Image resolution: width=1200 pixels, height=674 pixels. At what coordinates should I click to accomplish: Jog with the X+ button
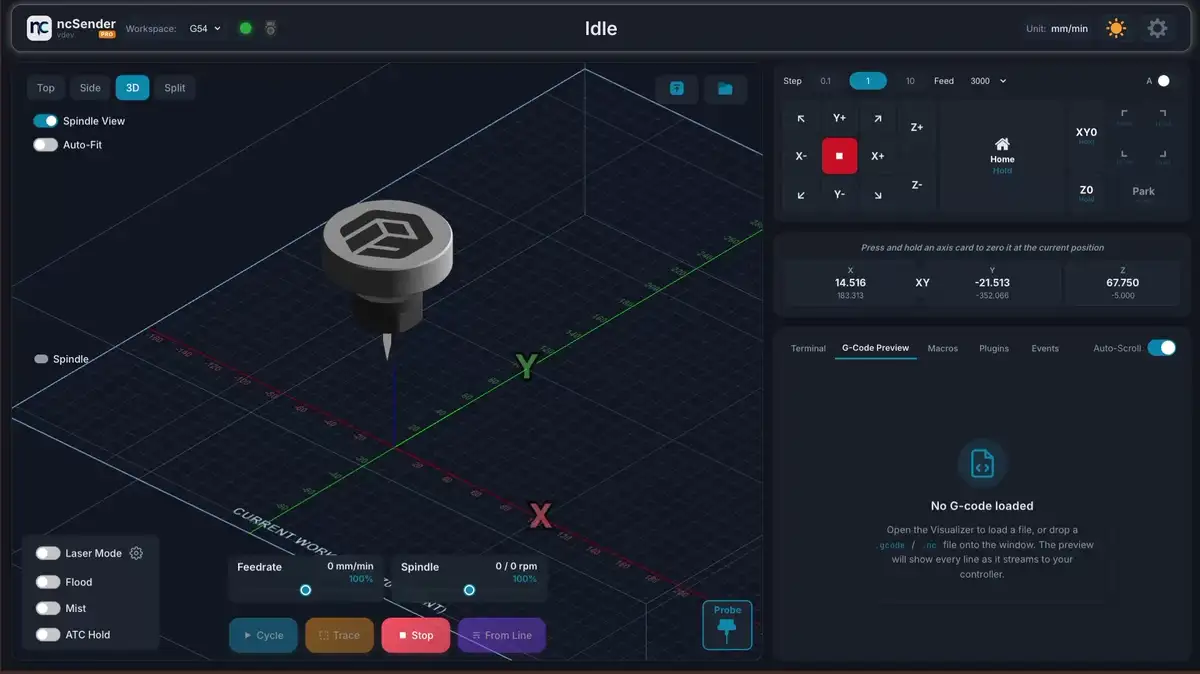(877, 156)
